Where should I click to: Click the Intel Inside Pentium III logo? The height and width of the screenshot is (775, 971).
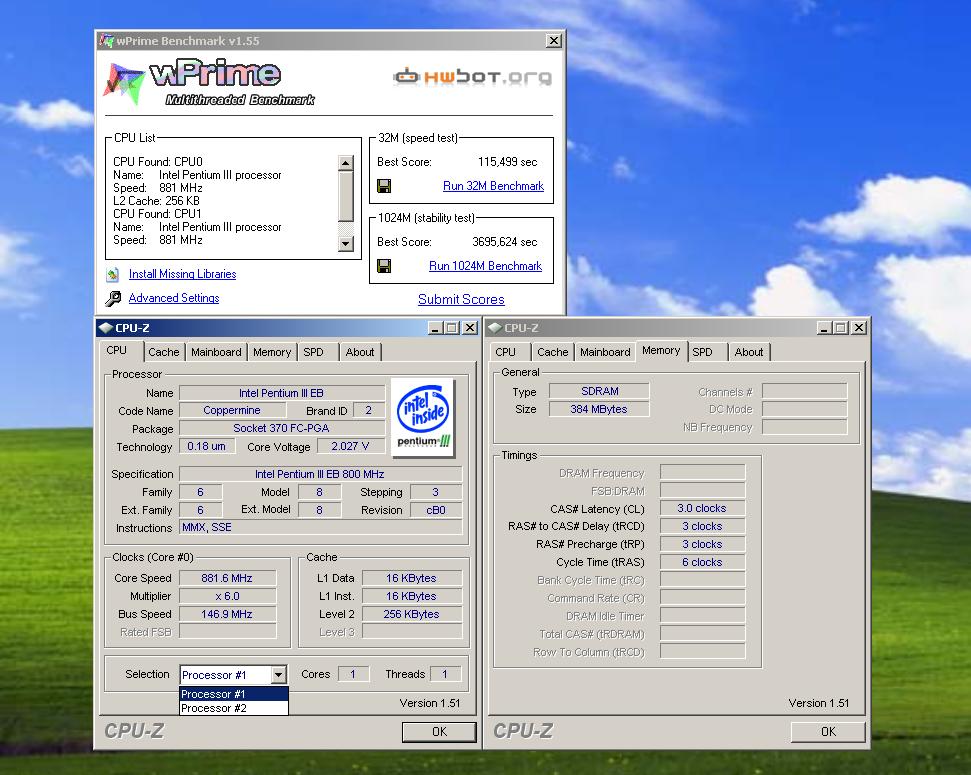tap(424, 417)
